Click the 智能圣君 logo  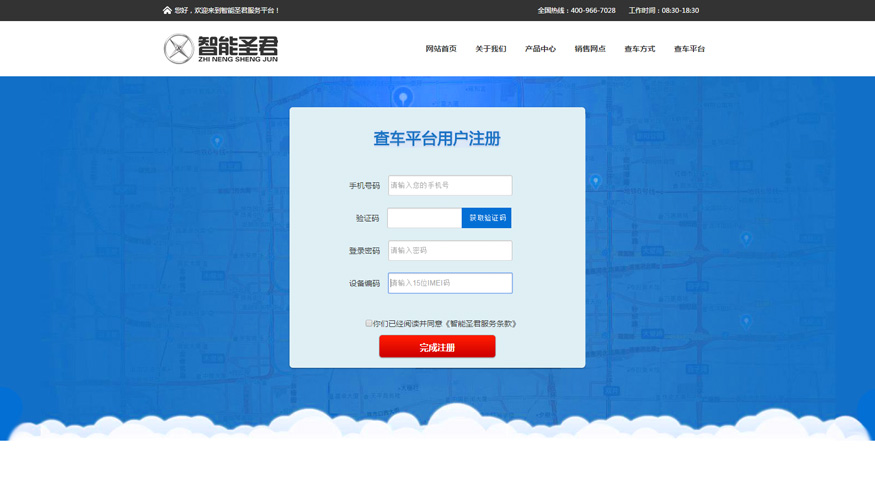pyautogui.click(x=221, y=49)
